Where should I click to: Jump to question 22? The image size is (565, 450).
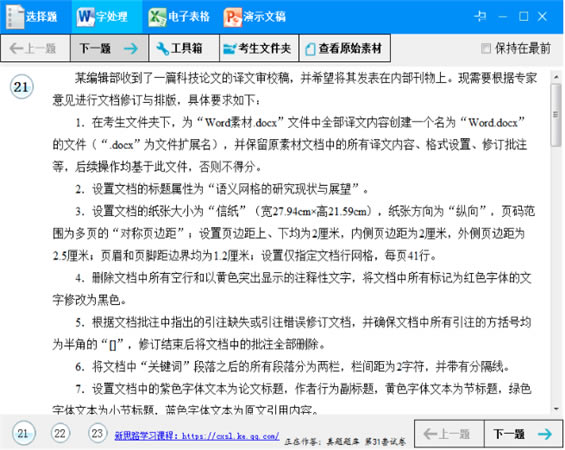click(60, 433)
